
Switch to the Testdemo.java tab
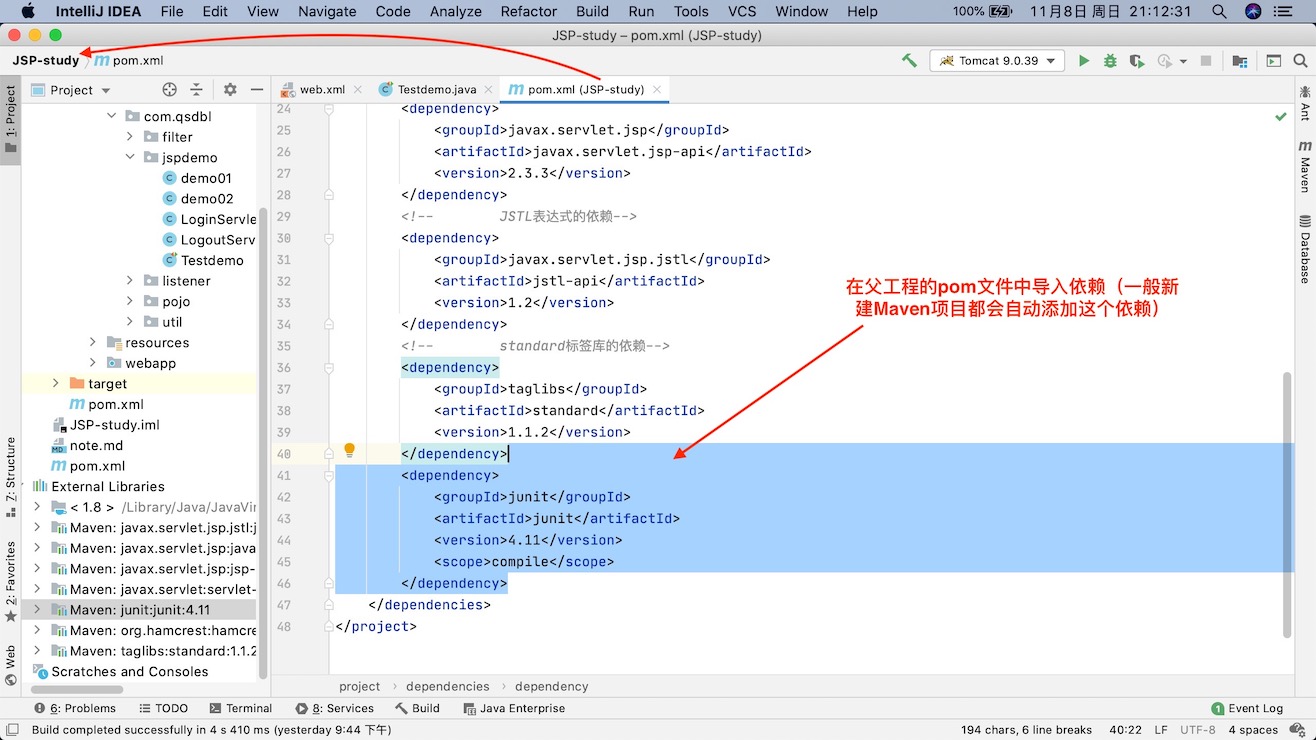click(436, 89)
